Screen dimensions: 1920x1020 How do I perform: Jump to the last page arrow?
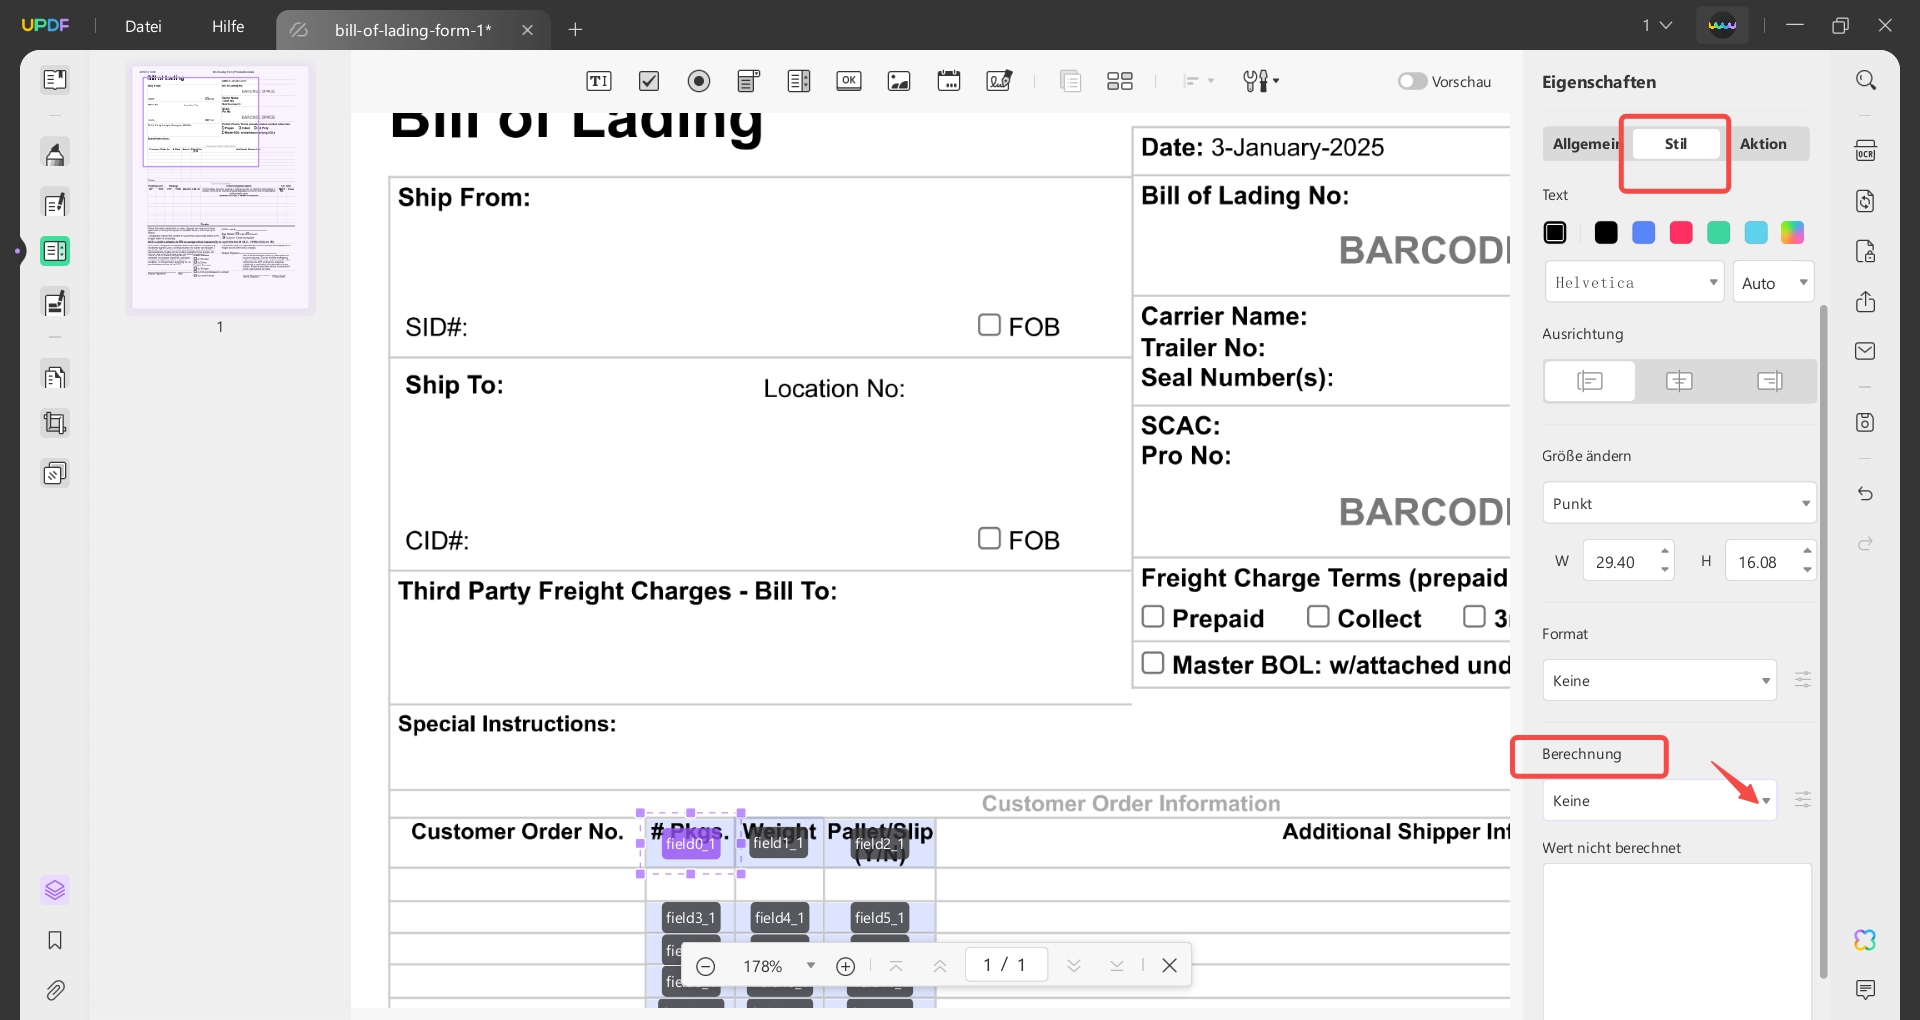(1117, 966)
